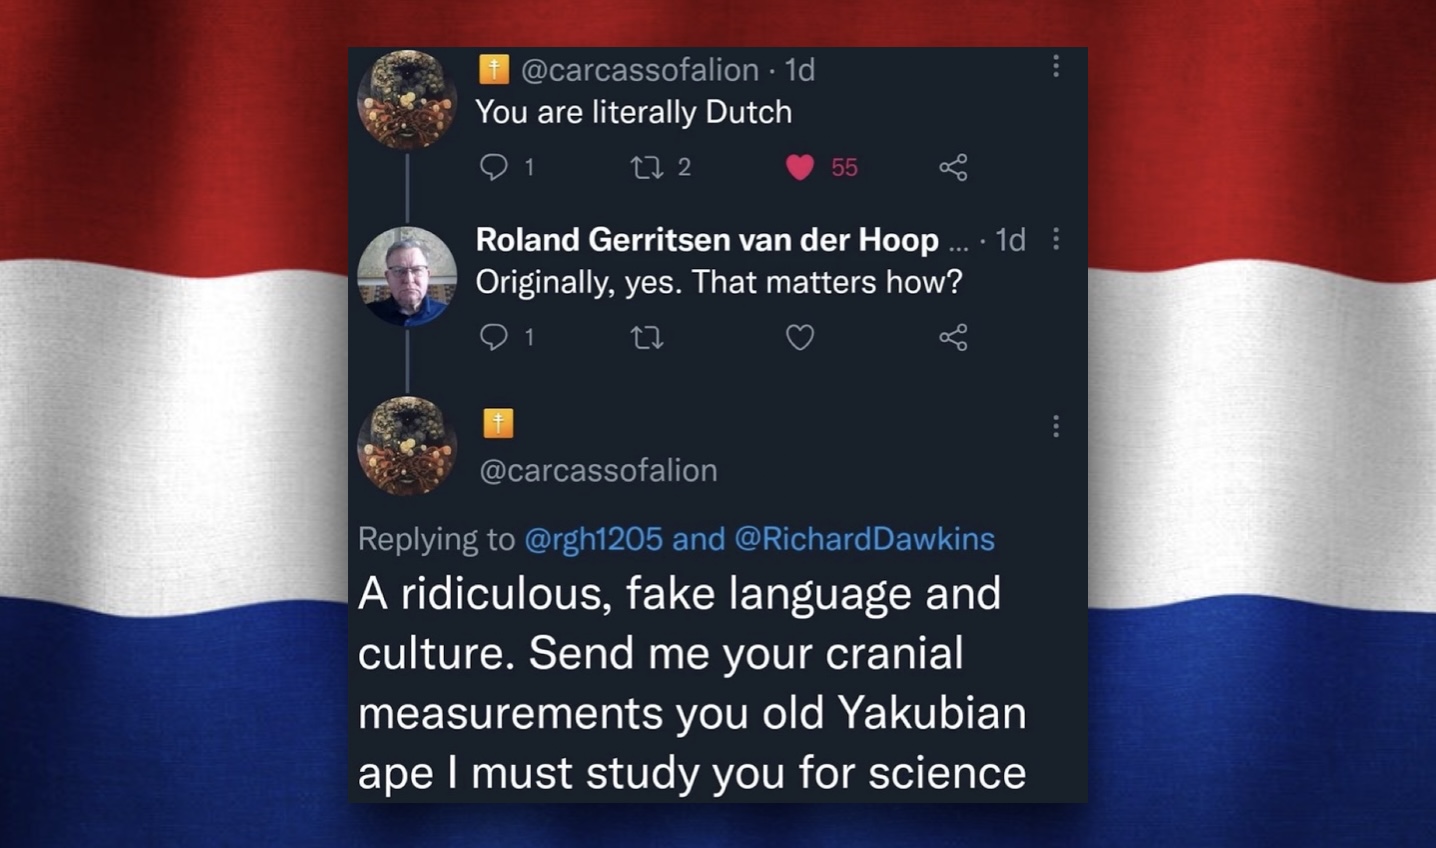The width and height of the screenshot is (1436, 848).
Task: Retweet the "You are literally Dutch" tweet
Action: (647, 167)
